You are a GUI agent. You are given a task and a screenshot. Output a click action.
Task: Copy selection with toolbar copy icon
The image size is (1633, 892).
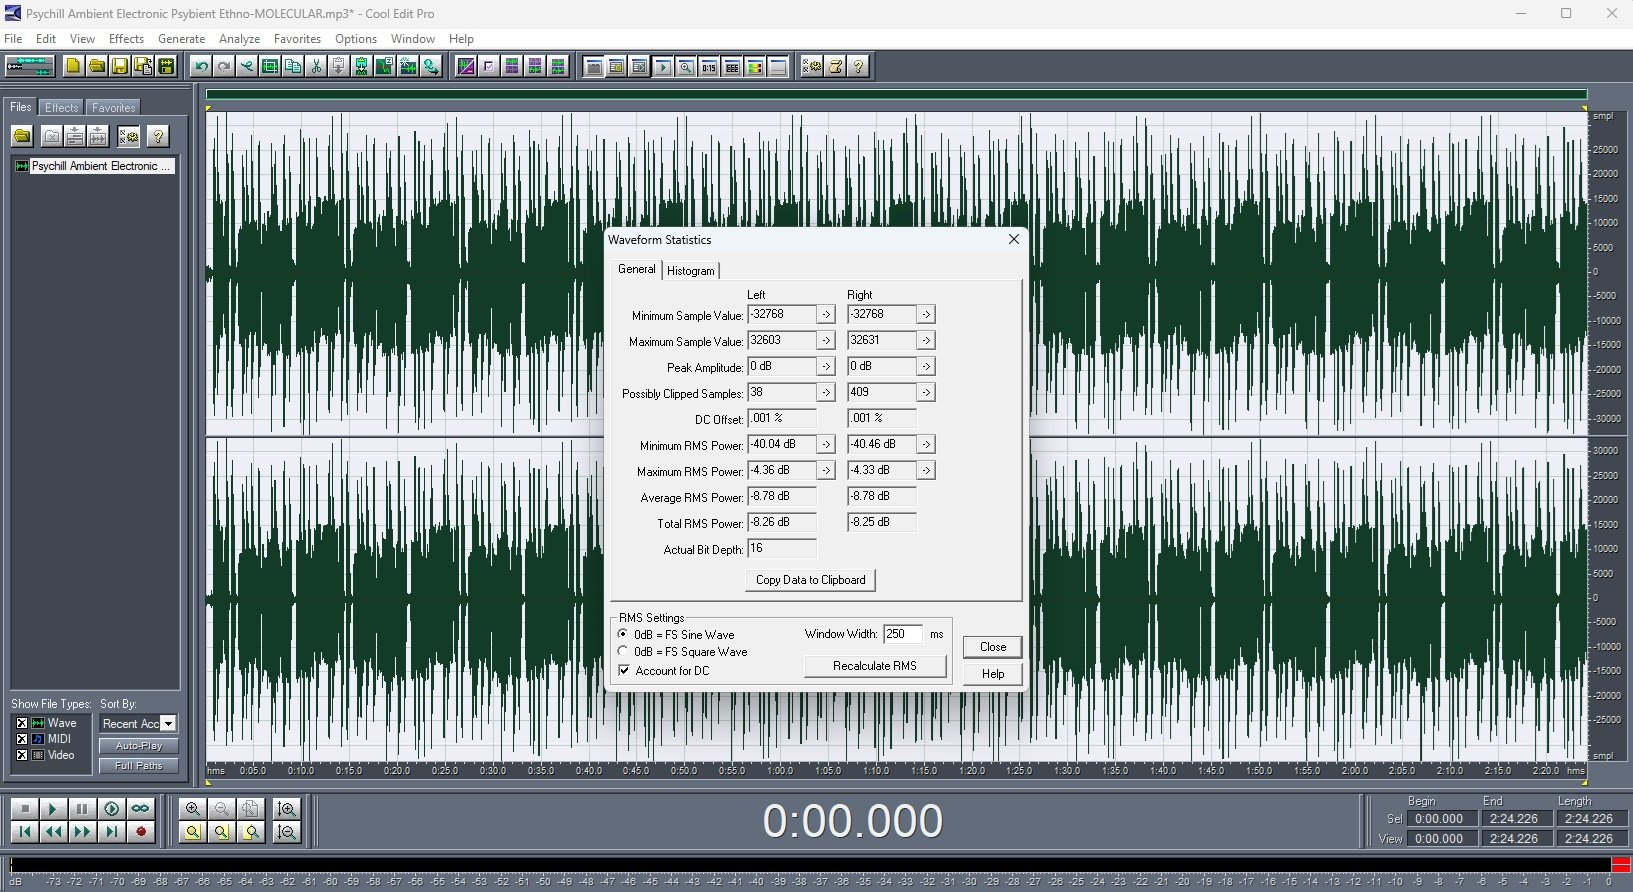pos(293,67)
